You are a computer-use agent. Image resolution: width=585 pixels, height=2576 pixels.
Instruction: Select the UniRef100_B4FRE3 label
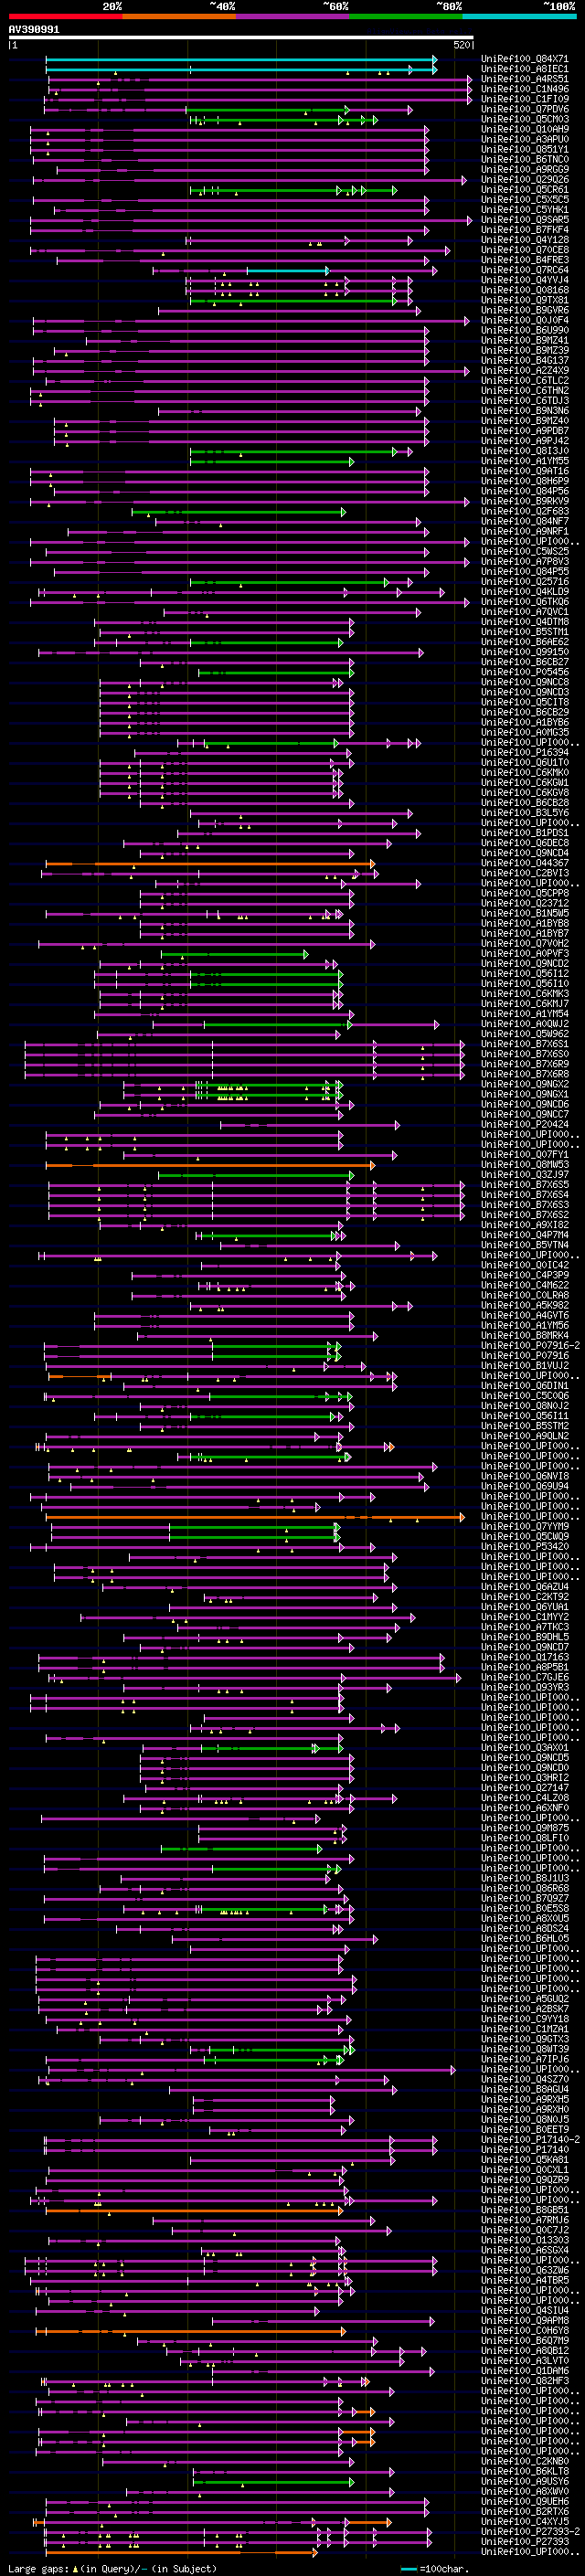524,260
